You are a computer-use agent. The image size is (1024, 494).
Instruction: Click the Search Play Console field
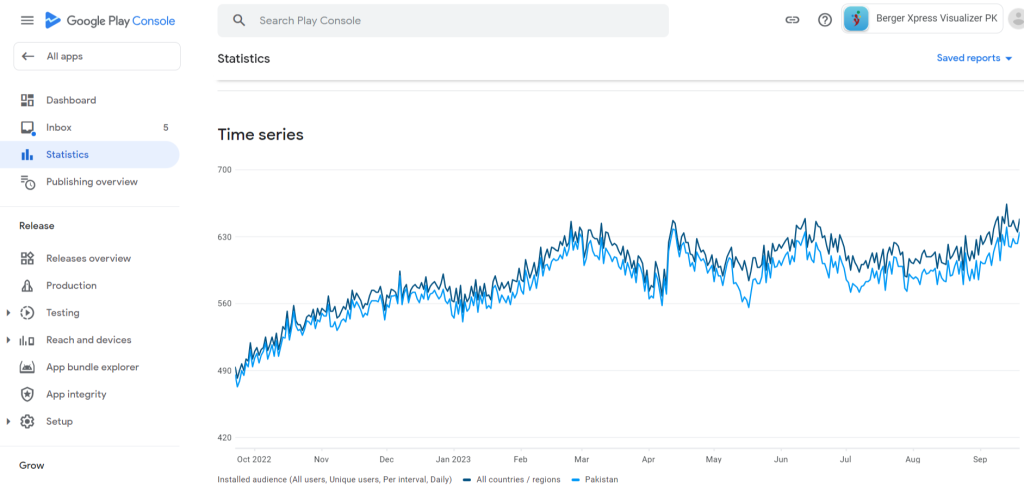pyautogui.click(x=443, y=20)
